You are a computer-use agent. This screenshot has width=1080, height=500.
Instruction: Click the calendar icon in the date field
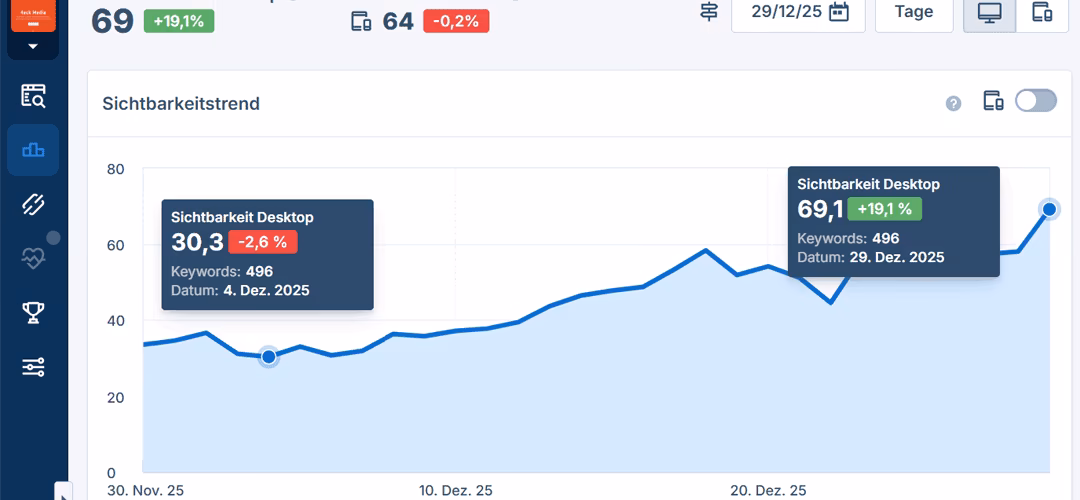[839, 12]
